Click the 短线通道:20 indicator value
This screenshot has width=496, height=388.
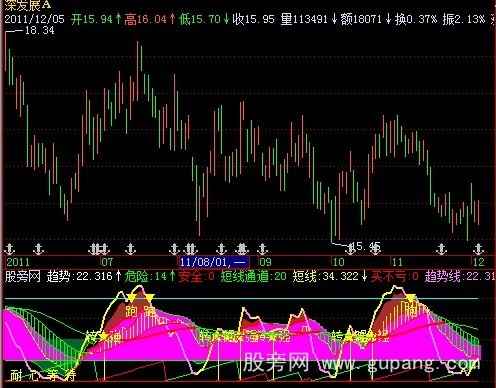(253, 276)
